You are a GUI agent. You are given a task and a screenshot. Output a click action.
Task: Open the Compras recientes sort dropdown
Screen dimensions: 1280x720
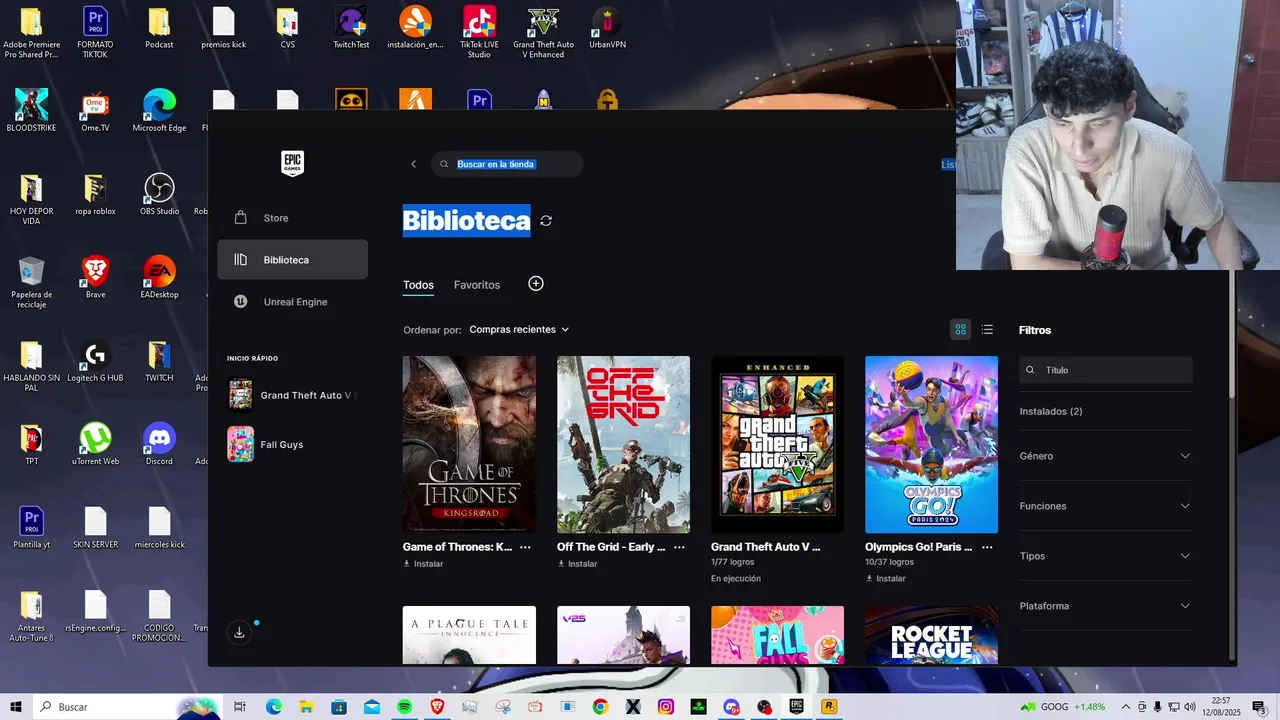tap(519, 329)
